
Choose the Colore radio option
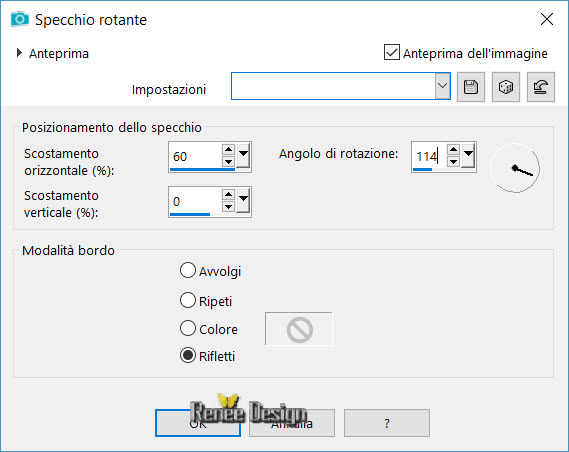click(x=188, y=328)
